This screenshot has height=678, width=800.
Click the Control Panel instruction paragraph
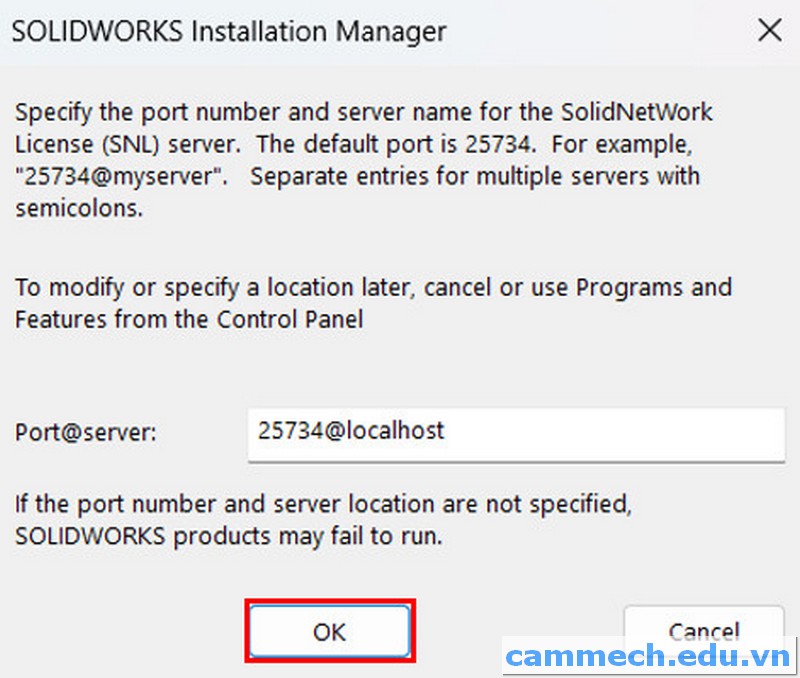pos(370,303)
